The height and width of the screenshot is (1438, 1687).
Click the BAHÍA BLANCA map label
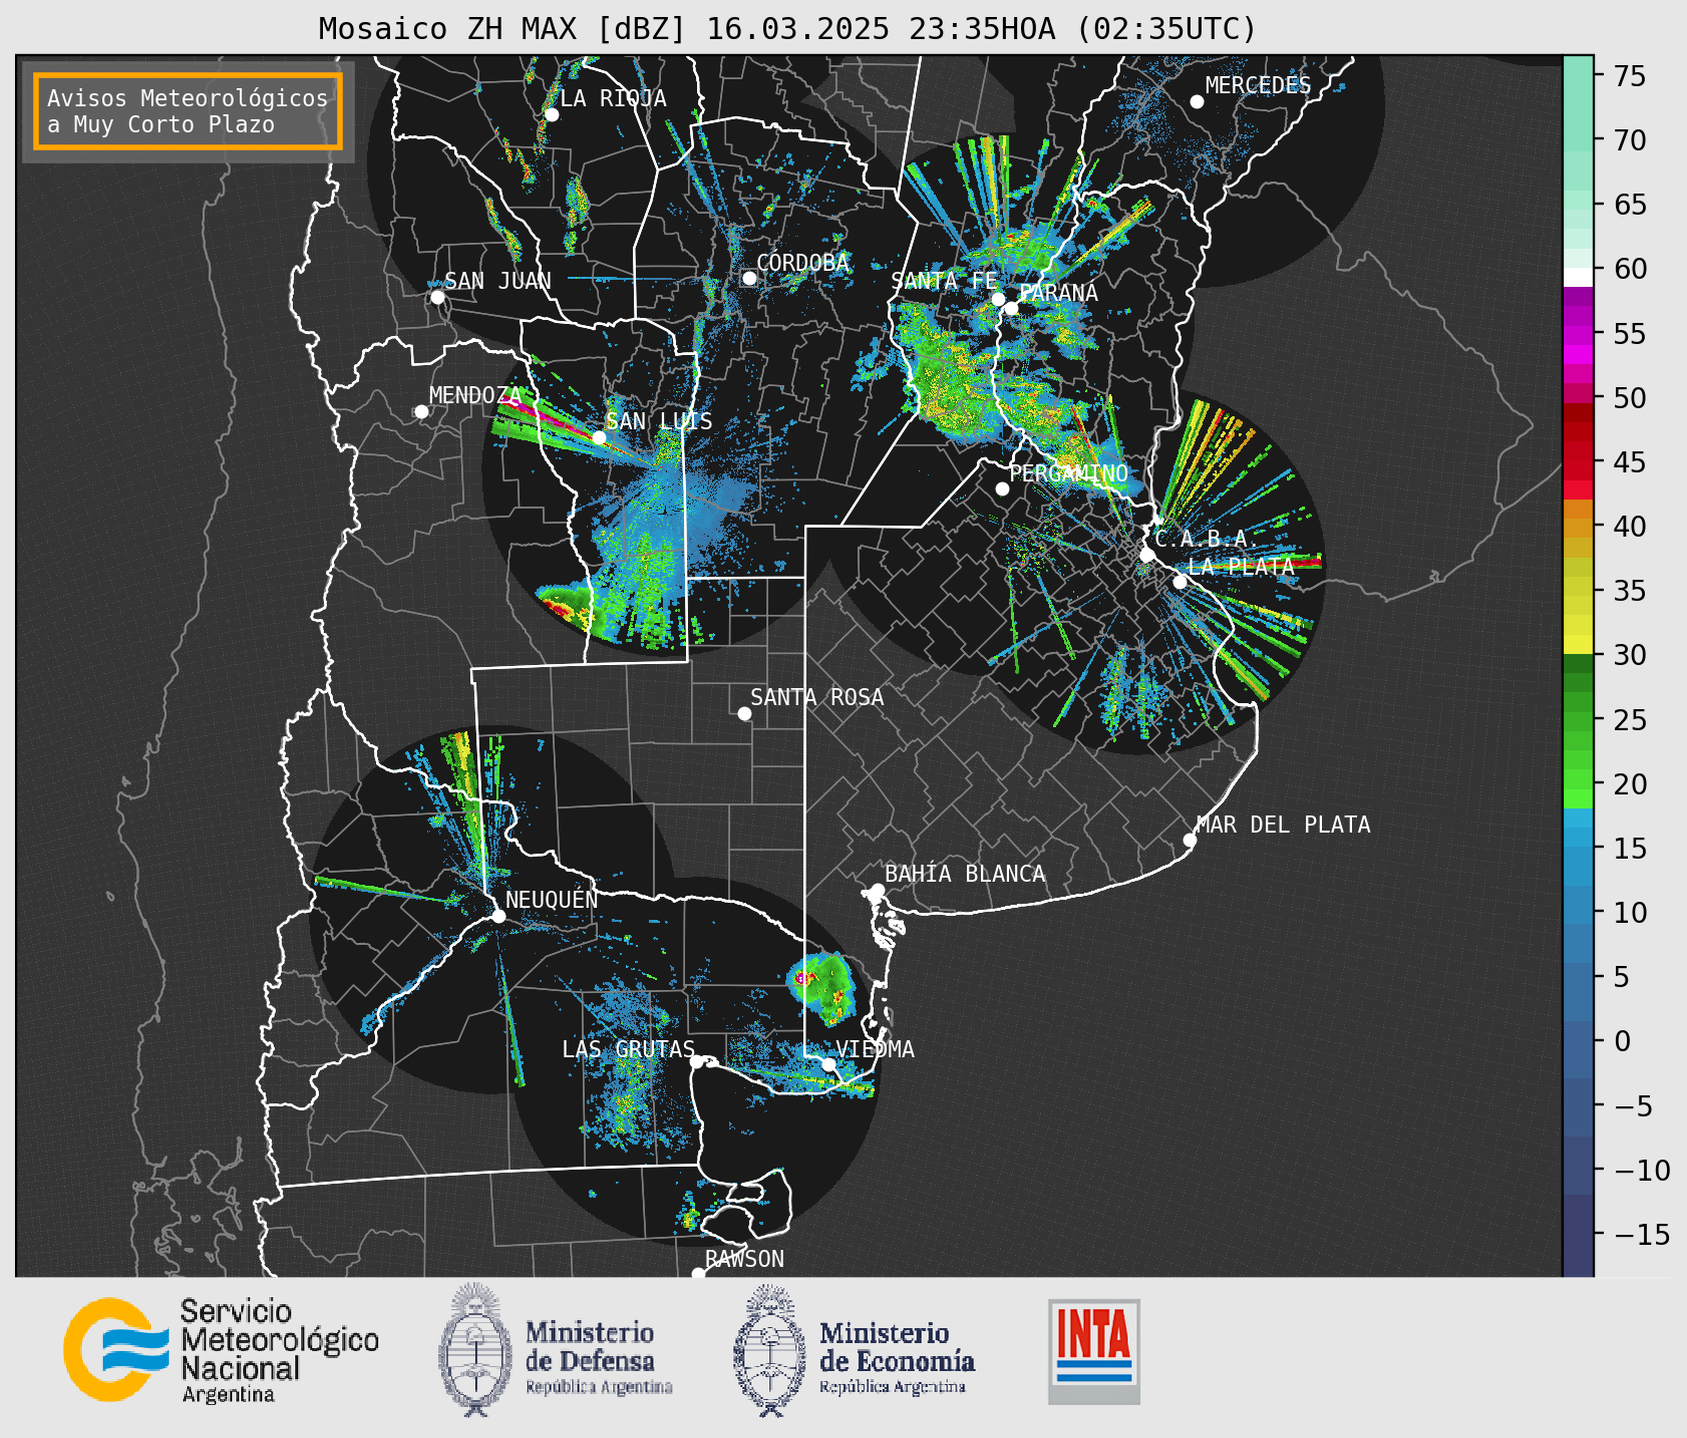(x=965, y=873)
